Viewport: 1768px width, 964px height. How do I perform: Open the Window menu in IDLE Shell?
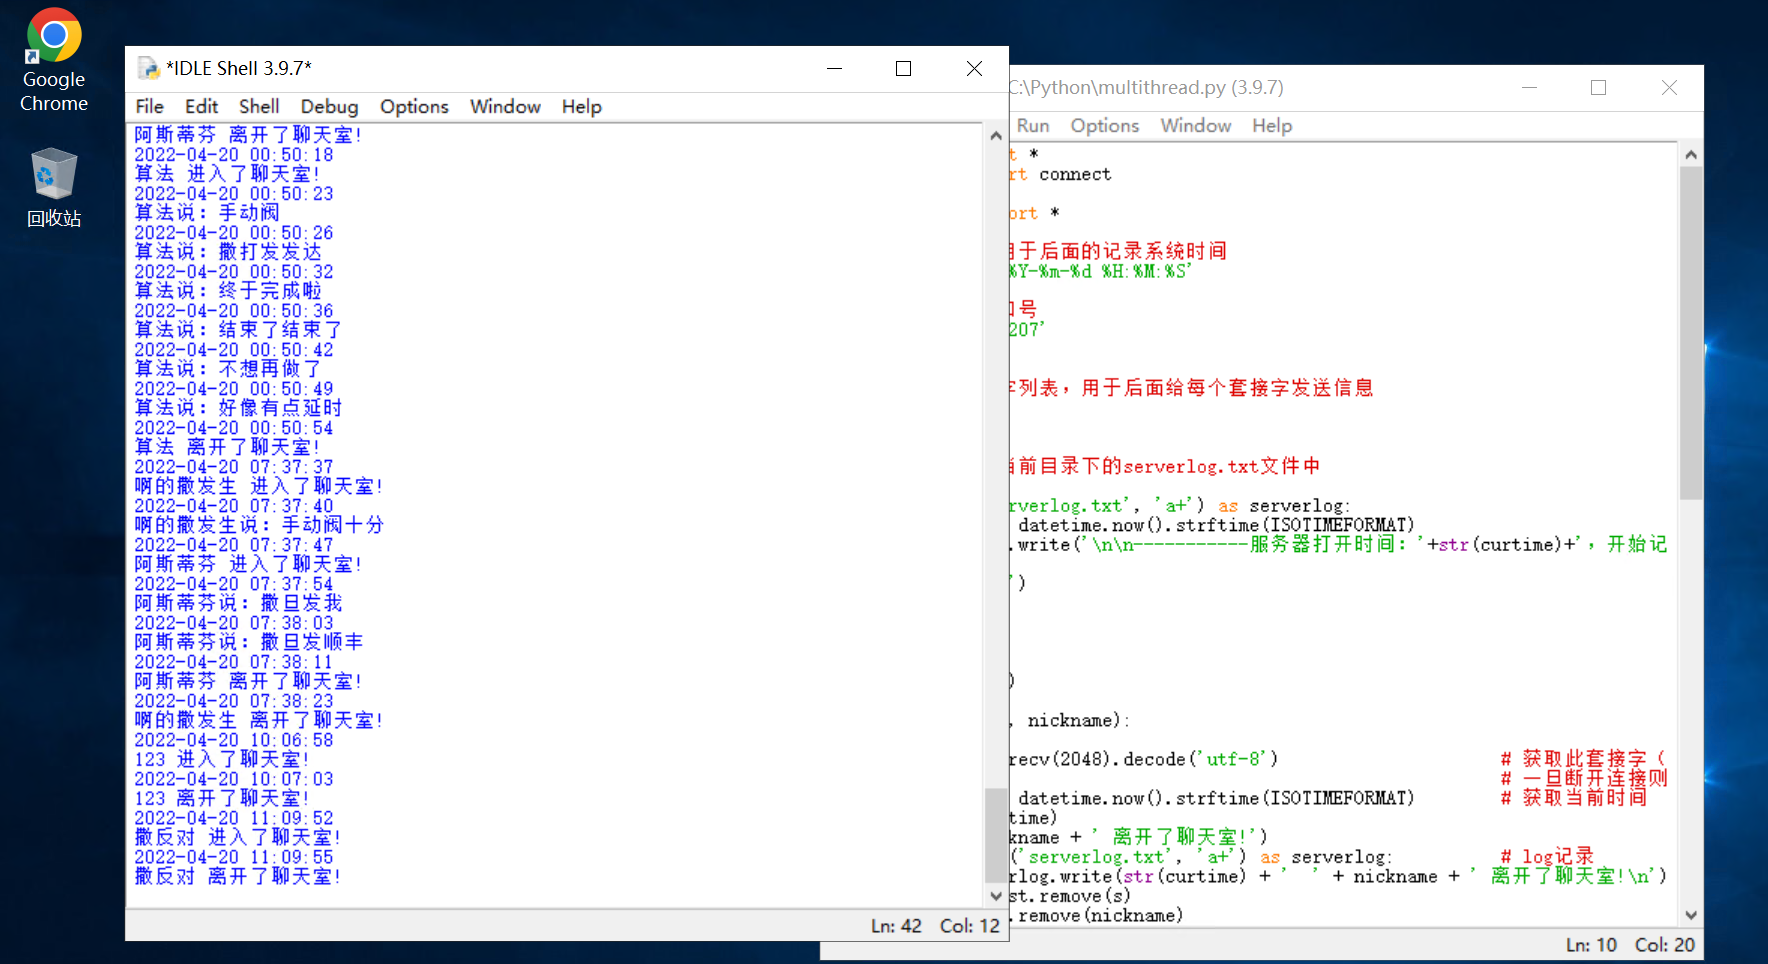(504, 106)
